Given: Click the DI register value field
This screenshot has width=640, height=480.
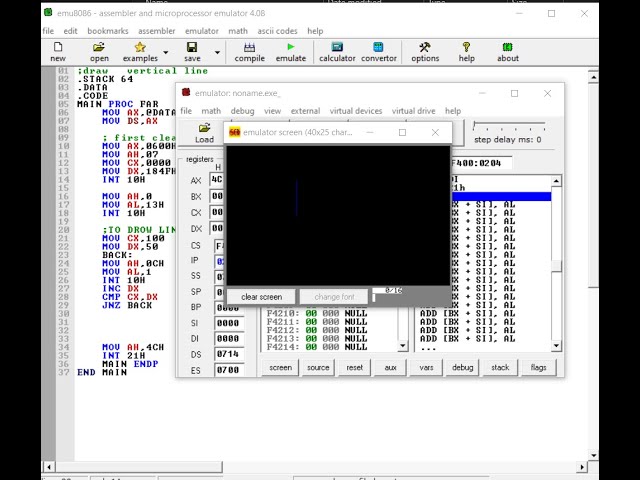Looking at the screenshot, I should [229, 338].
